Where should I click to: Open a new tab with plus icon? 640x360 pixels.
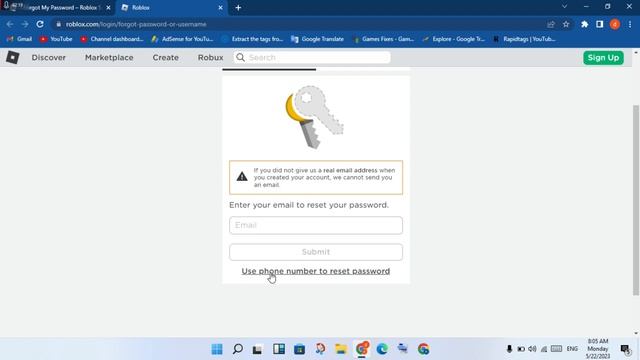[x=238, y=7]
